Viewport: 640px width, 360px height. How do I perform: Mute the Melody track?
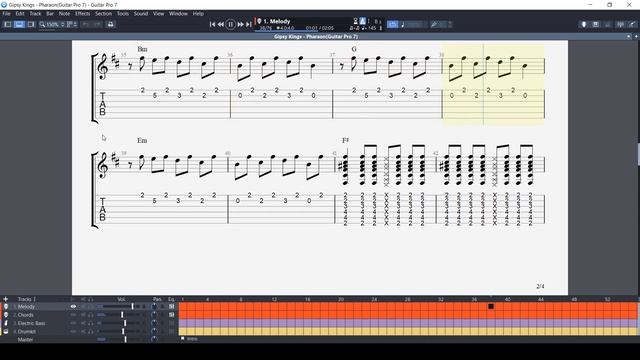pos(83,307)
